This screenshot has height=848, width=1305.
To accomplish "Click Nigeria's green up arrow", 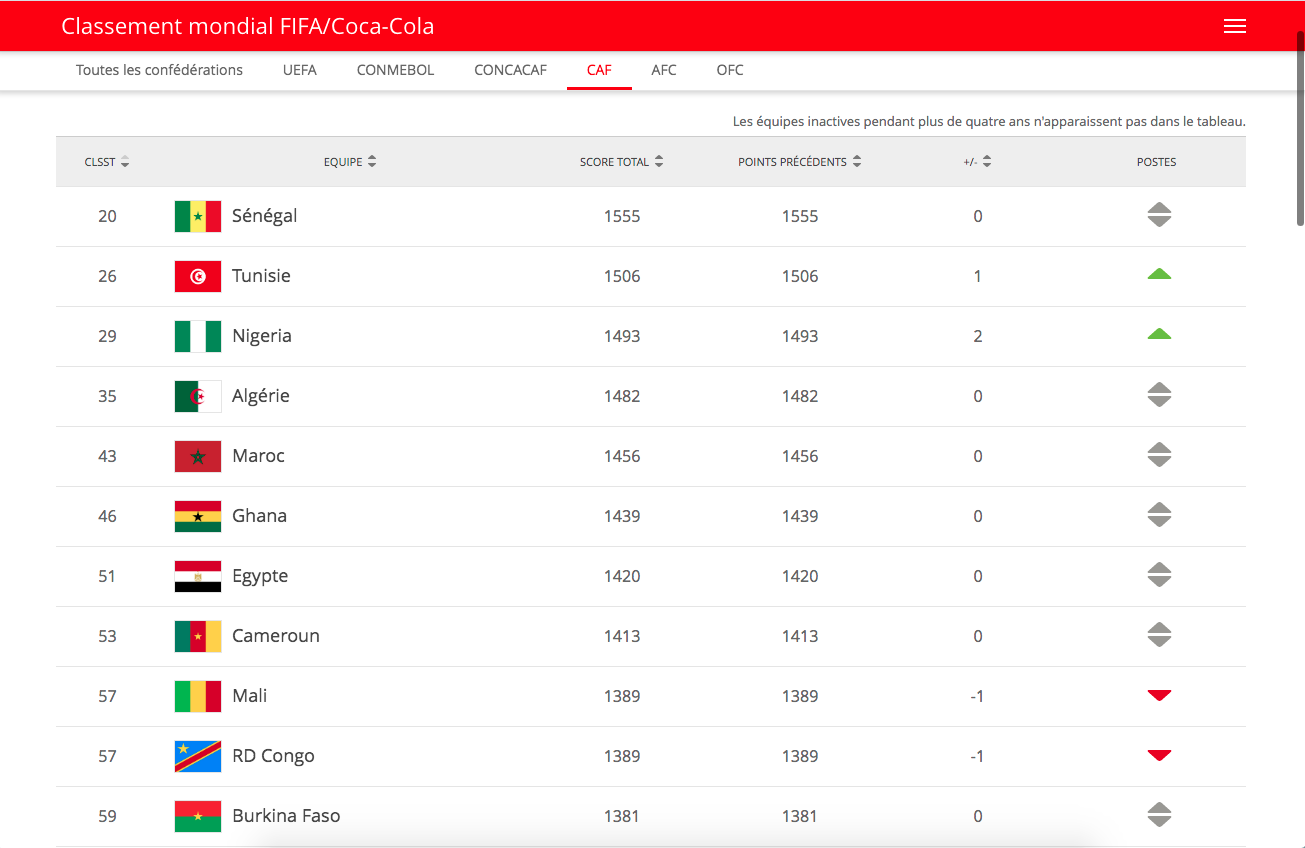I will point(1159,334).
